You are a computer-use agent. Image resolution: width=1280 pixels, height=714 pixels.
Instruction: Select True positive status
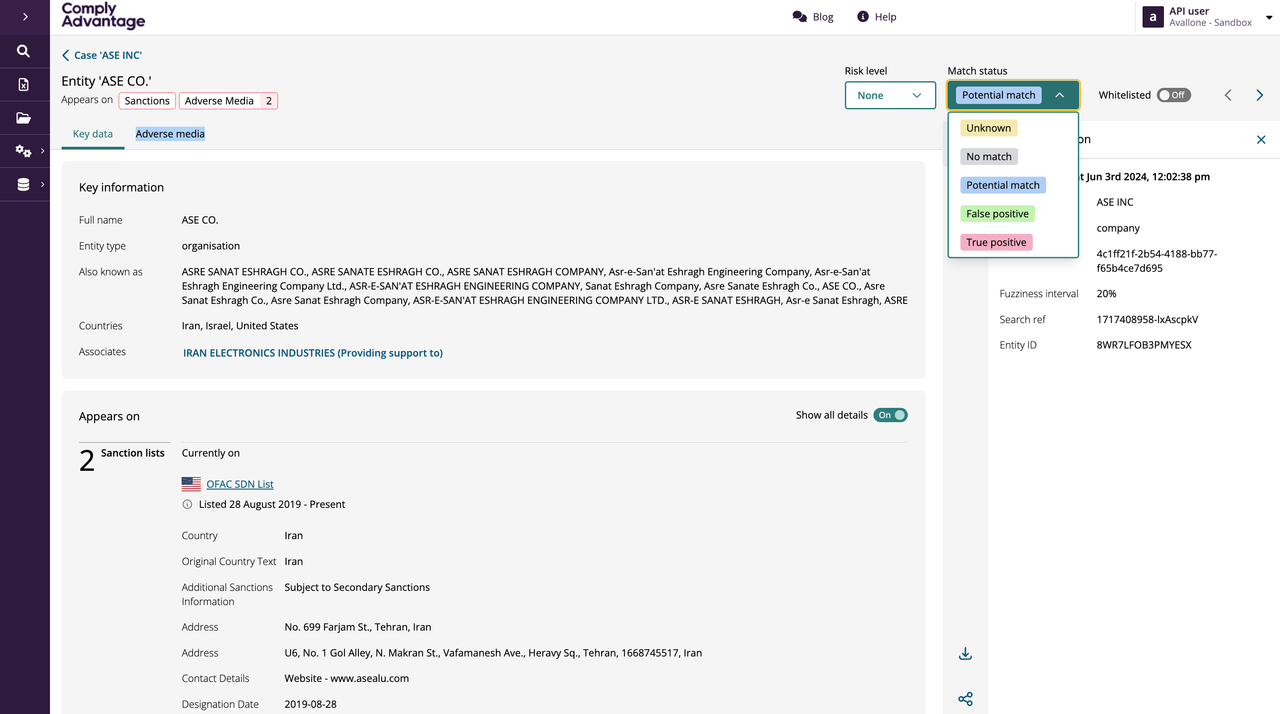[996, 242]
